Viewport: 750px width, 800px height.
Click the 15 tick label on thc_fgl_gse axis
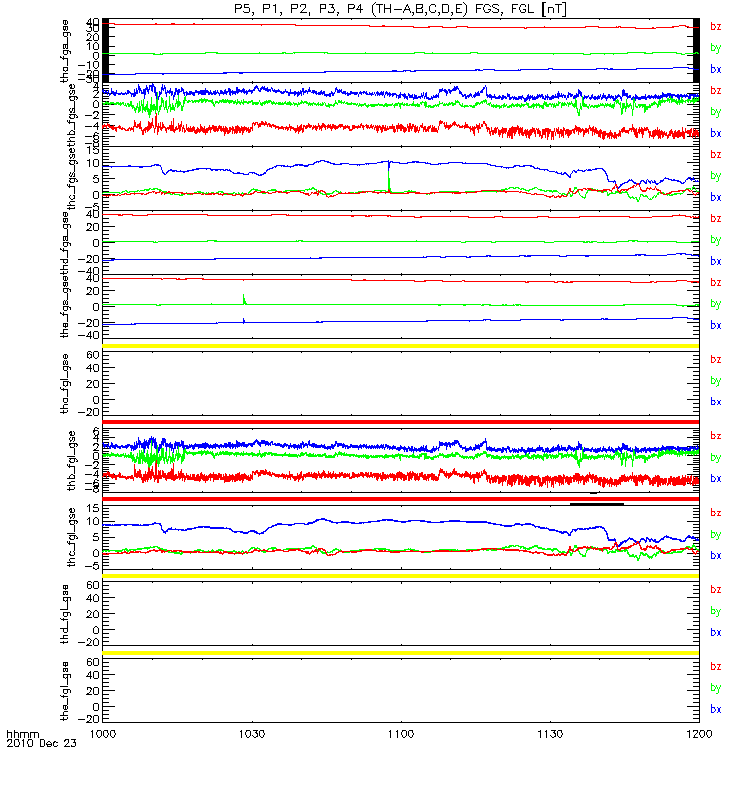pos(93,508)
